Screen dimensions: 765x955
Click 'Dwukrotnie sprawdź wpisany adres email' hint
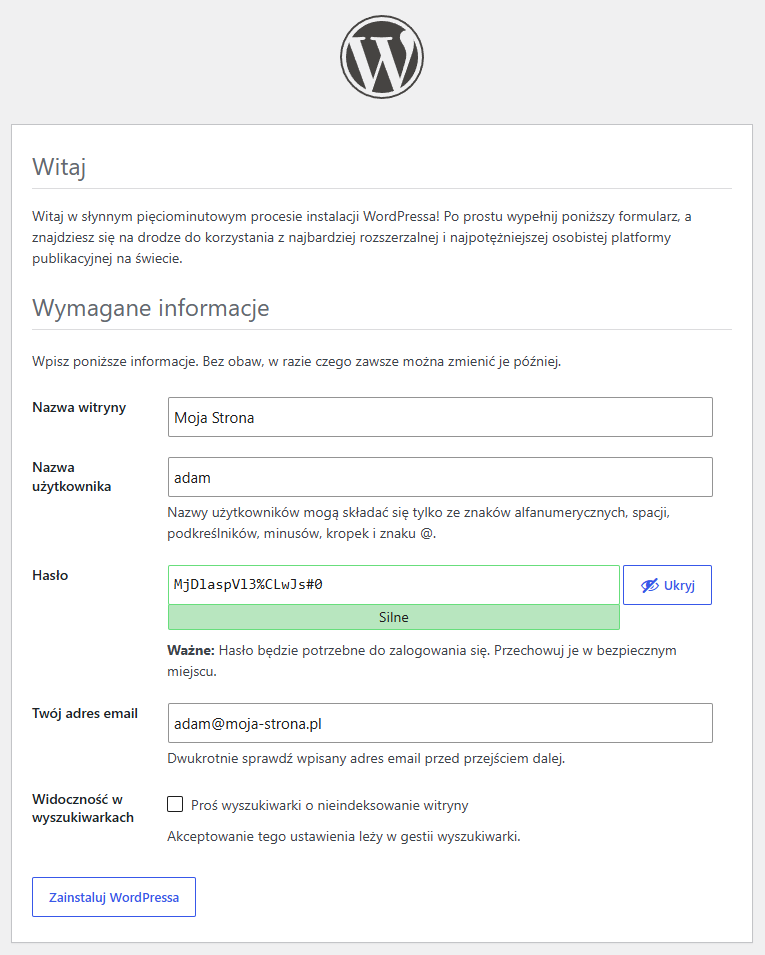point(366,759)
